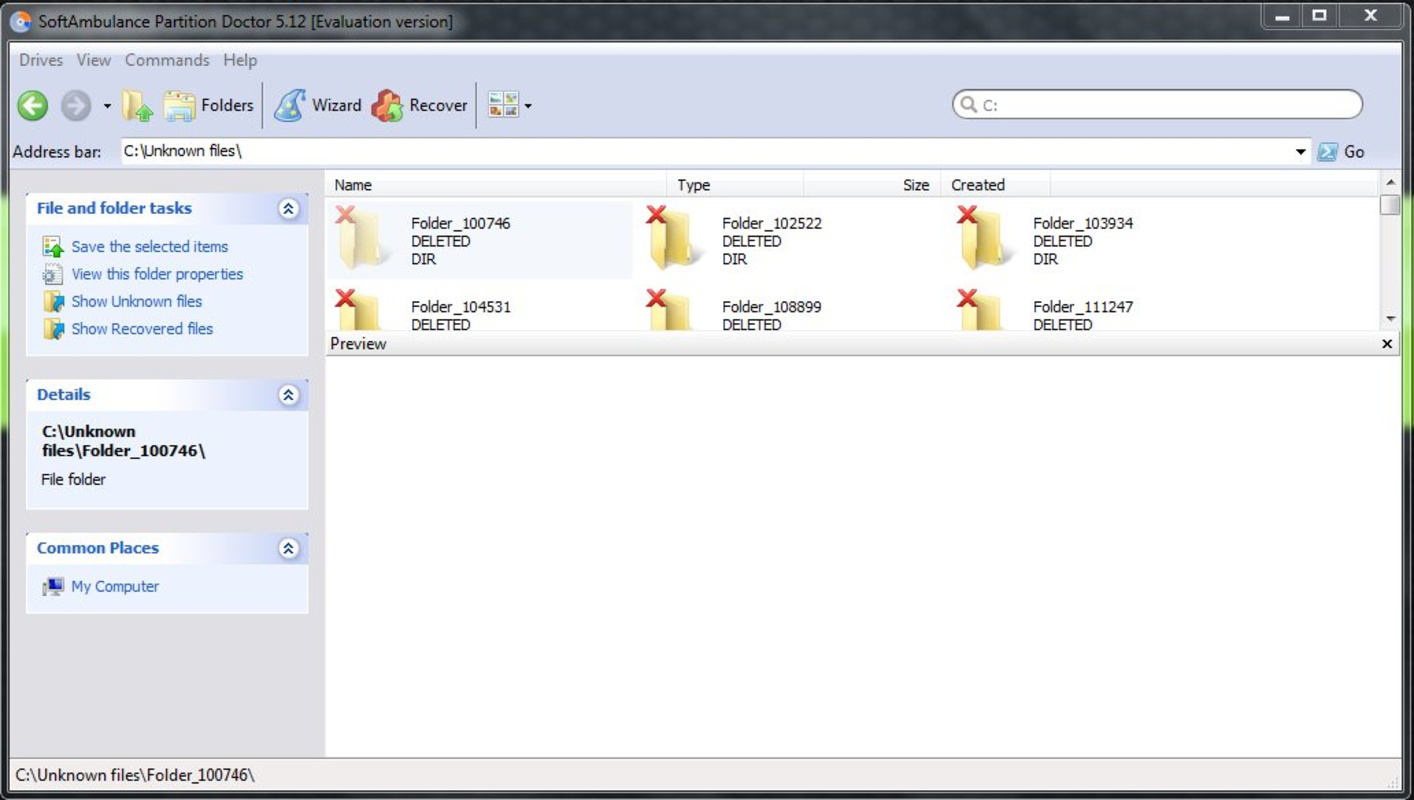Click the Go arrow icon
Screen dimensions: 1414x800
pyautogui.click(x=1327, y=152)
